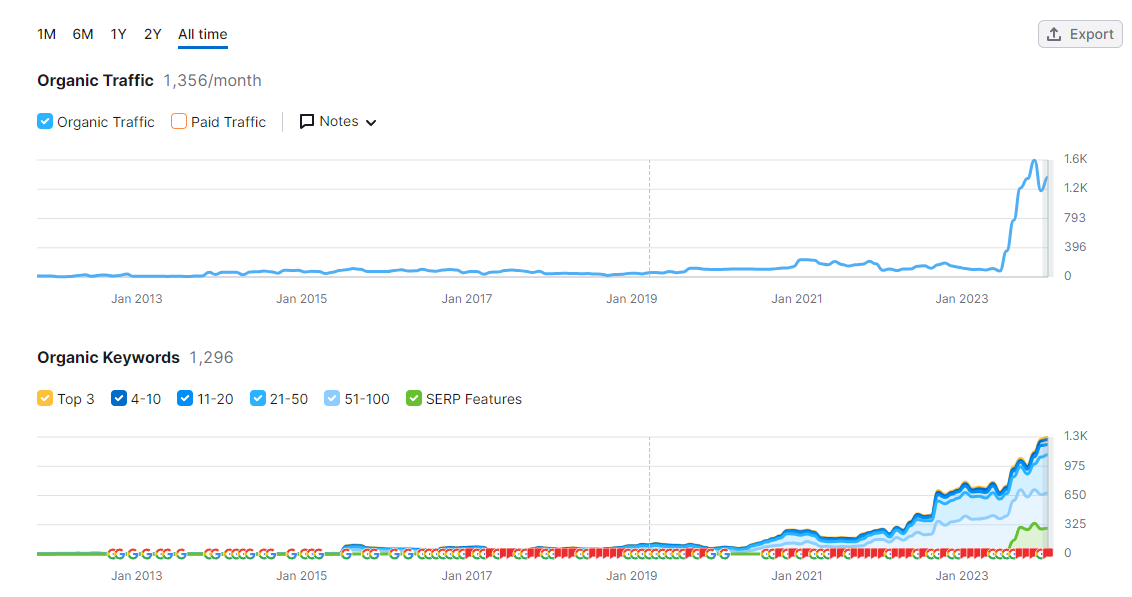Viewport: 1132px width, 597px height.
Task: Enable the Paid Traffic checkbox
Action: point(178,121)
